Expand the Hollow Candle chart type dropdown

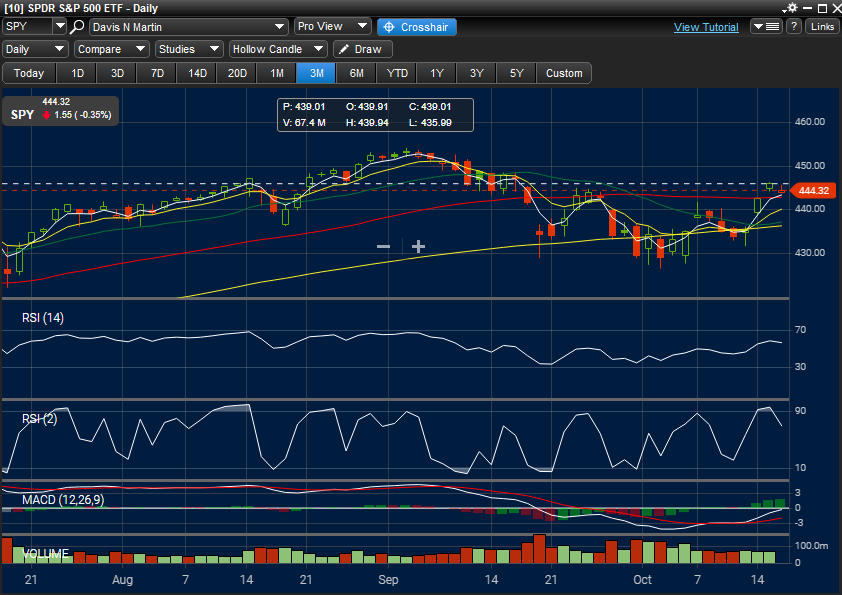(x=278, y=49)
